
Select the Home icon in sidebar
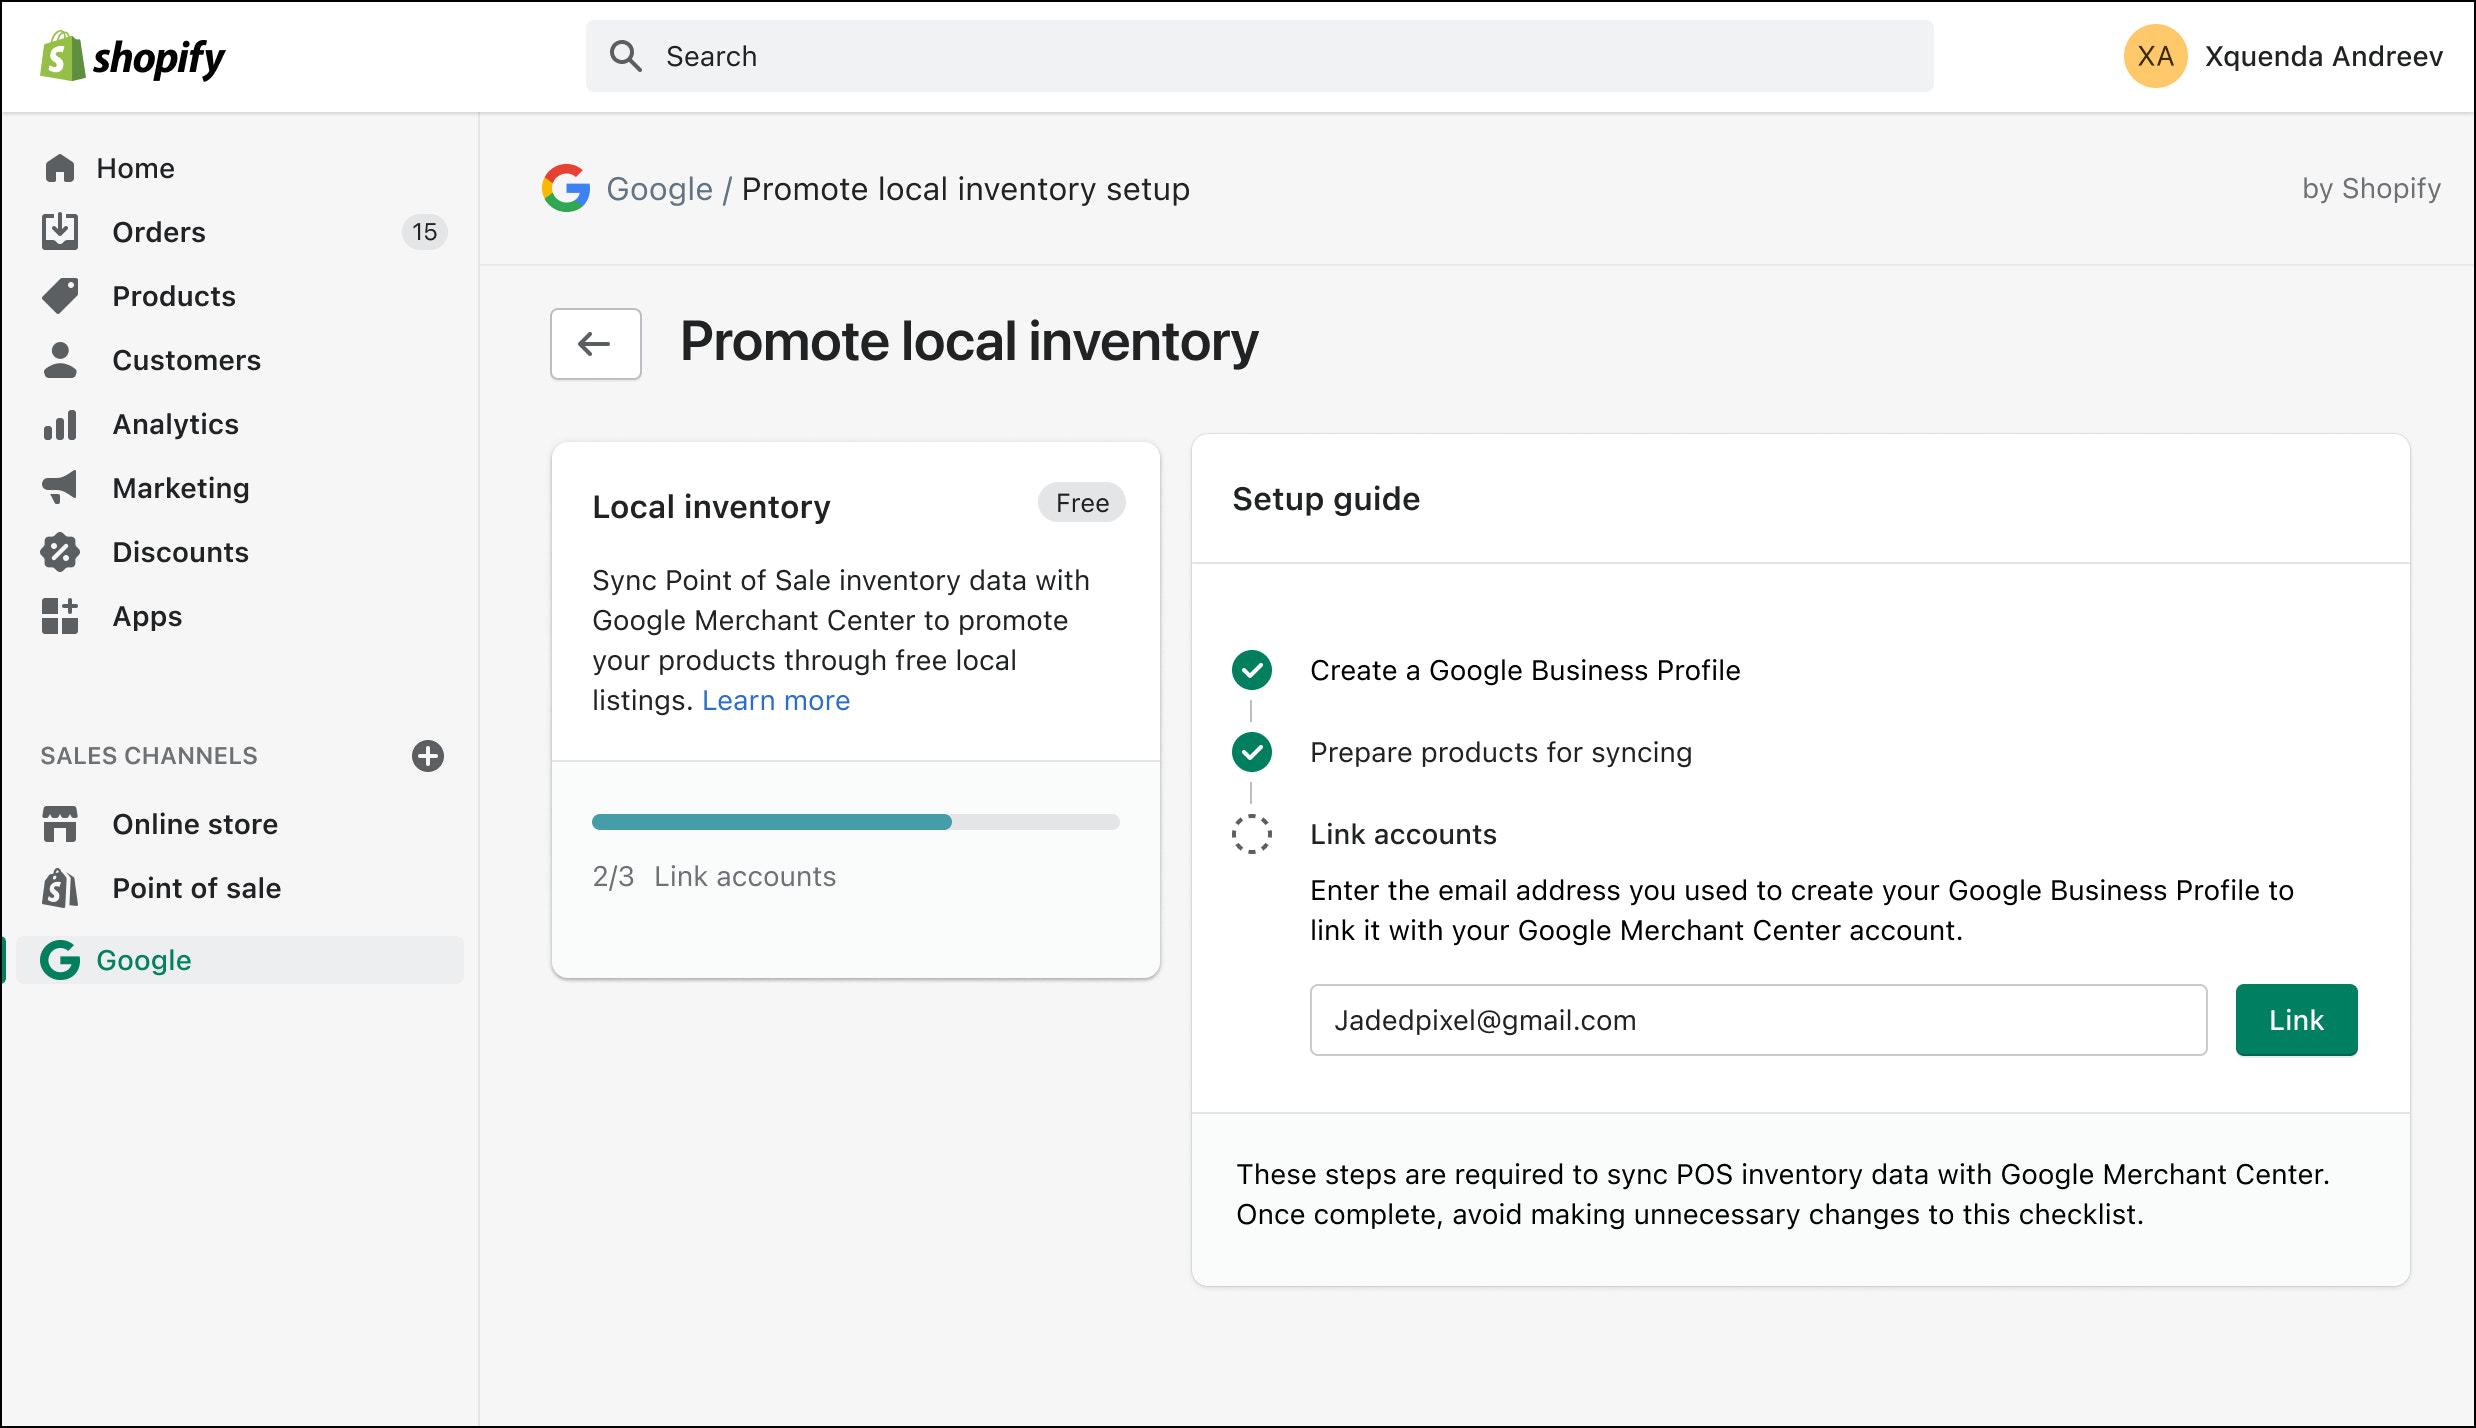click(59, 168)
